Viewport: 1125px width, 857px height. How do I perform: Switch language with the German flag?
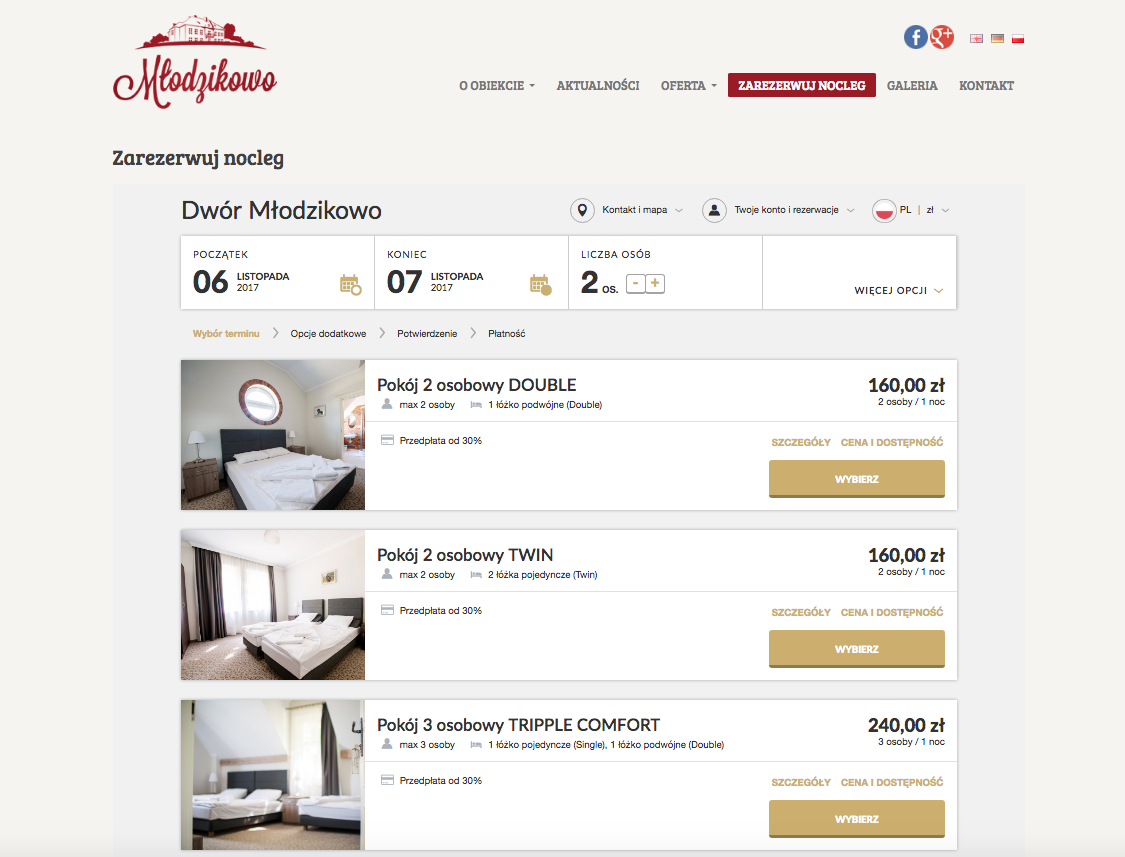click(x=997, y=39)
